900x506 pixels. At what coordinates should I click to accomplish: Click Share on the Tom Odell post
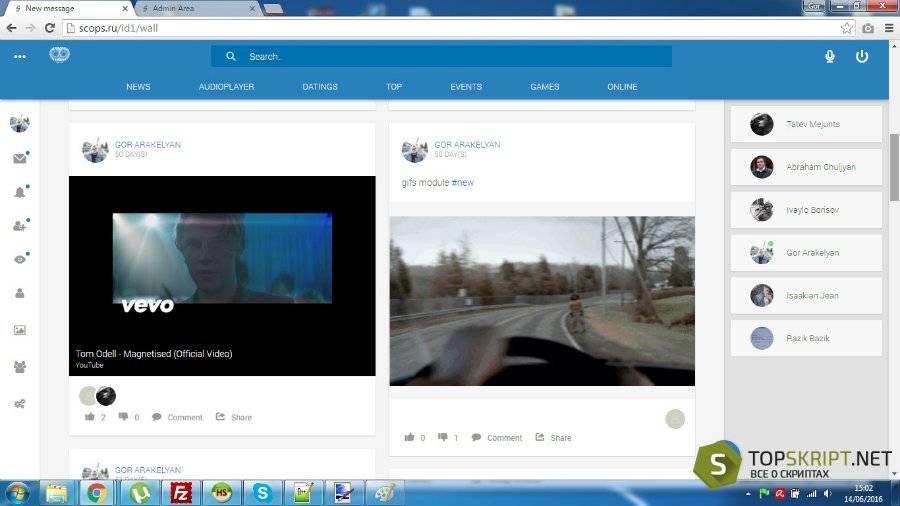234,417
